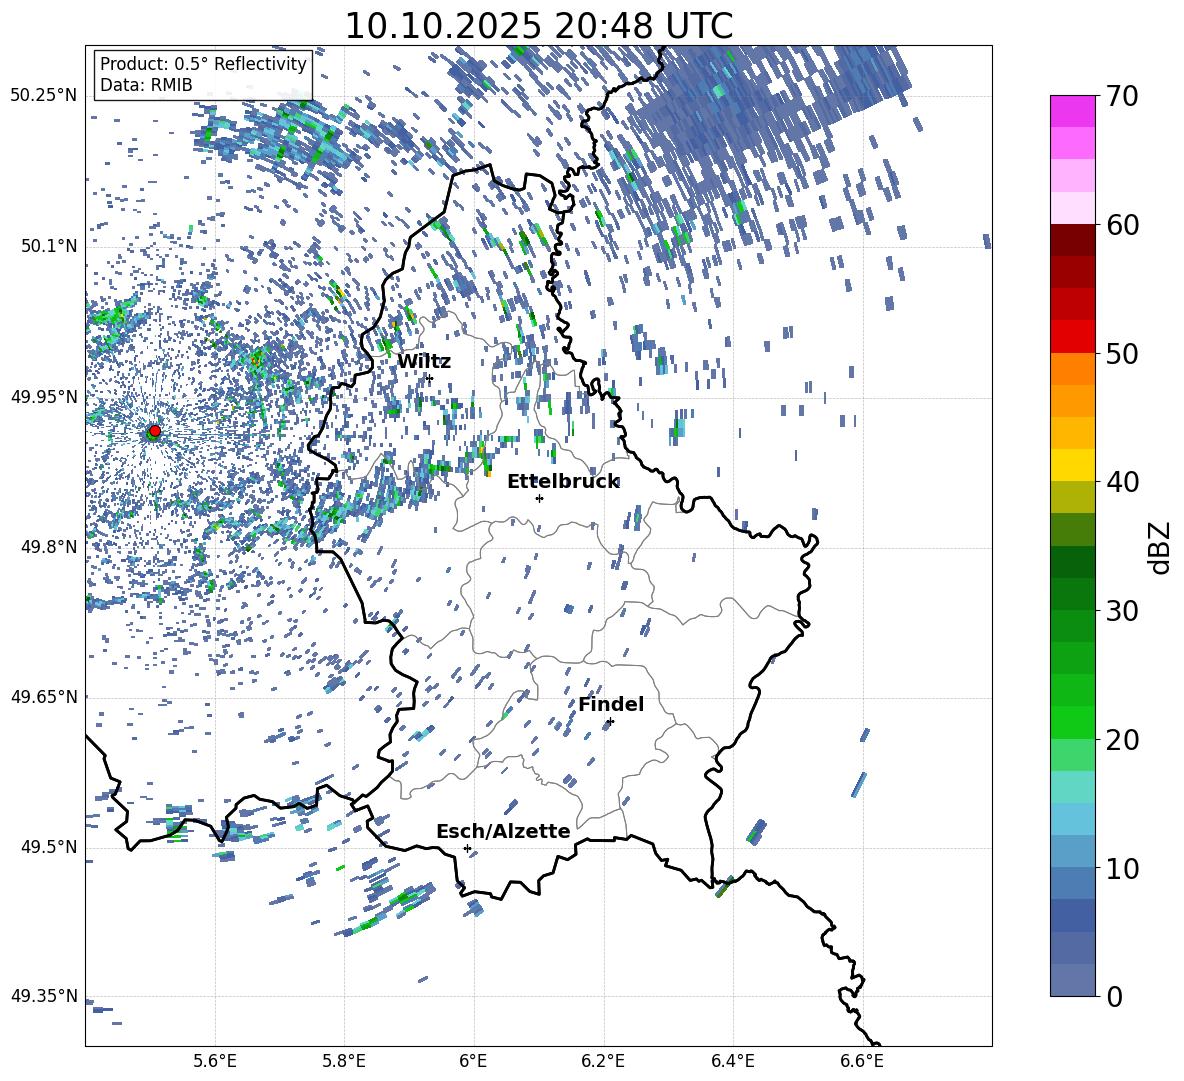Viewport: 1184px width, 1081px height.
Task: Click the Wiltz town label
Action: [424, 362]
